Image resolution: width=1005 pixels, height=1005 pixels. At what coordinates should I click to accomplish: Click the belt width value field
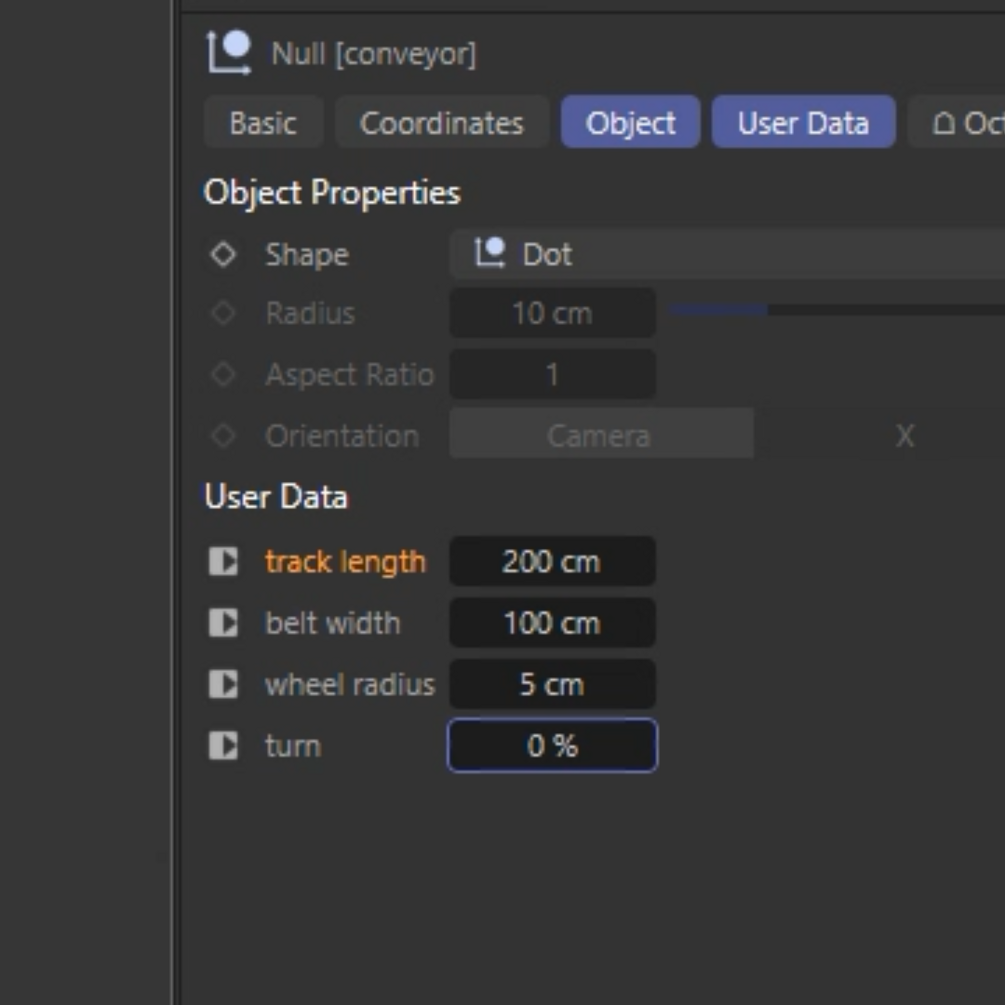coord(552,623)
